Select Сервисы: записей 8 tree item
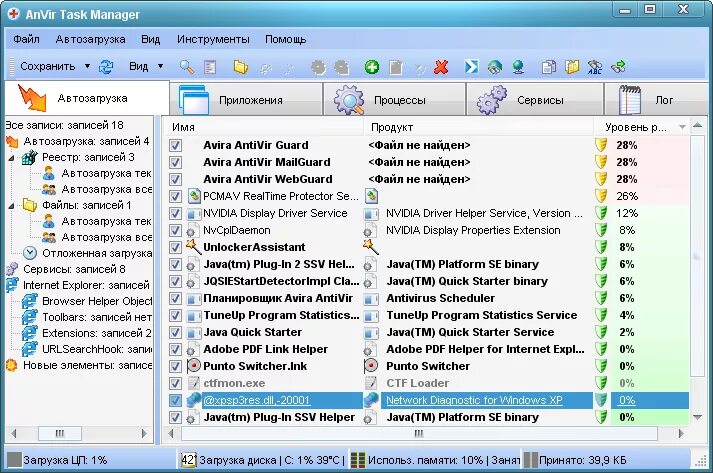The height and width of the screenshot is (473, 713). [x=74, y=269]
